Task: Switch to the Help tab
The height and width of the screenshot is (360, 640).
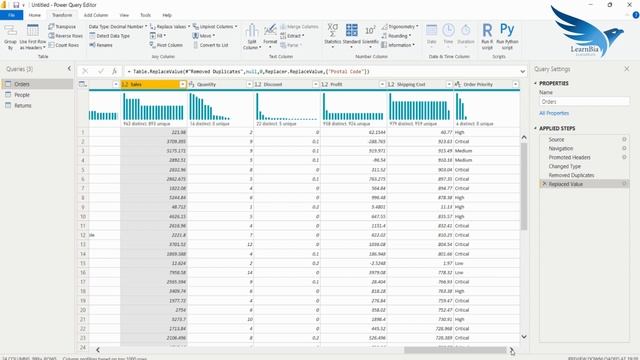Action: point(167,15)
